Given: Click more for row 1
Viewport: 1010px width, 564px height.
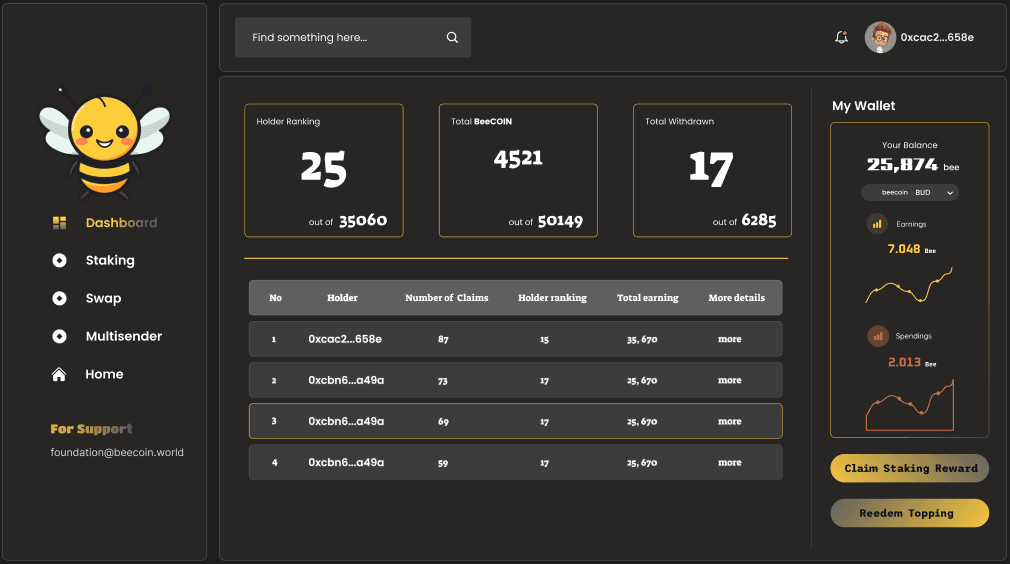Looking at the screenshot, I should click(x=729, y=339).
